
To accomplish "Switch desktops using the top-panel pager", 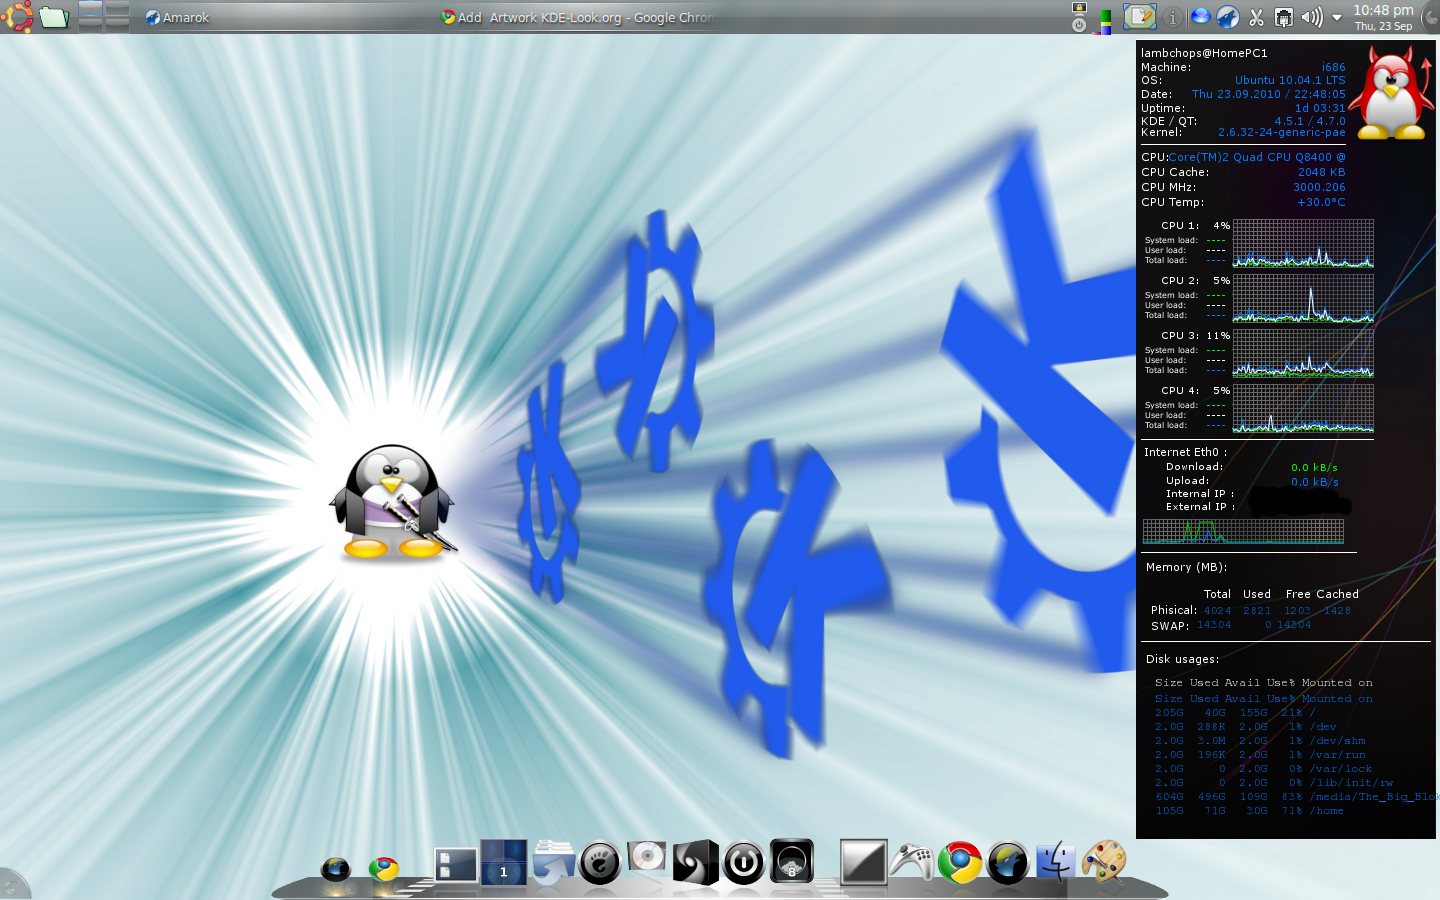I will coord(104,17).
